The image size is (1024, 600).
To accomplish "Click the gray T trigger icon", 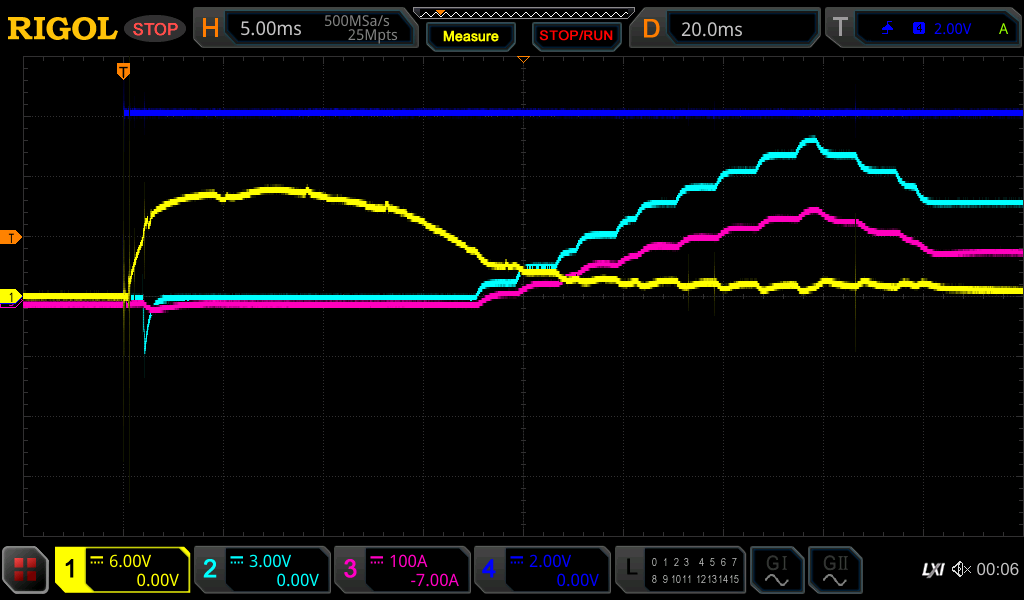I will pos(840,29).
